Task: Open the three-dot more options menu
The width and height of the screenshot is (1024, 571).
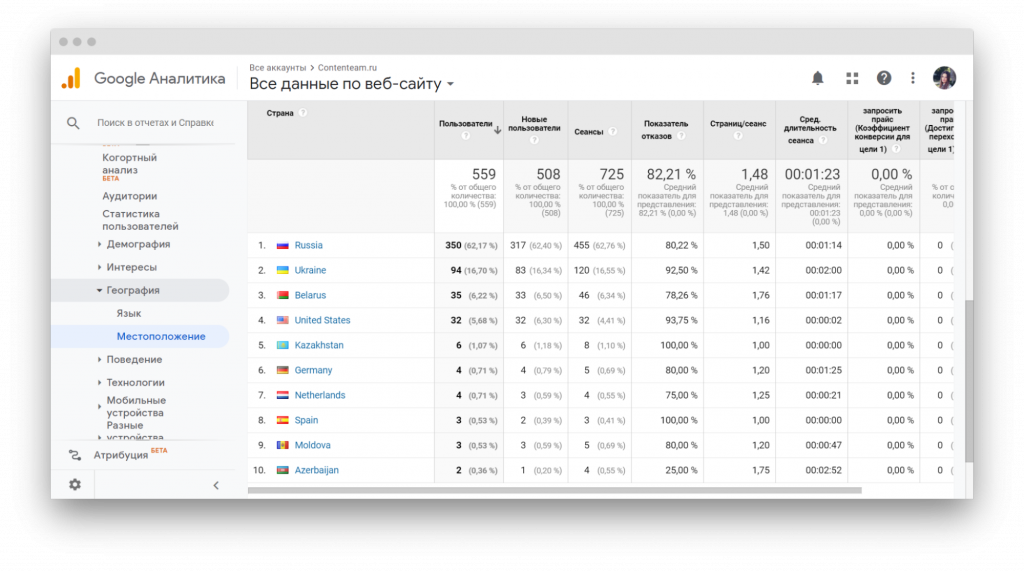Action: pyautogui.click(x=913, y=78)
